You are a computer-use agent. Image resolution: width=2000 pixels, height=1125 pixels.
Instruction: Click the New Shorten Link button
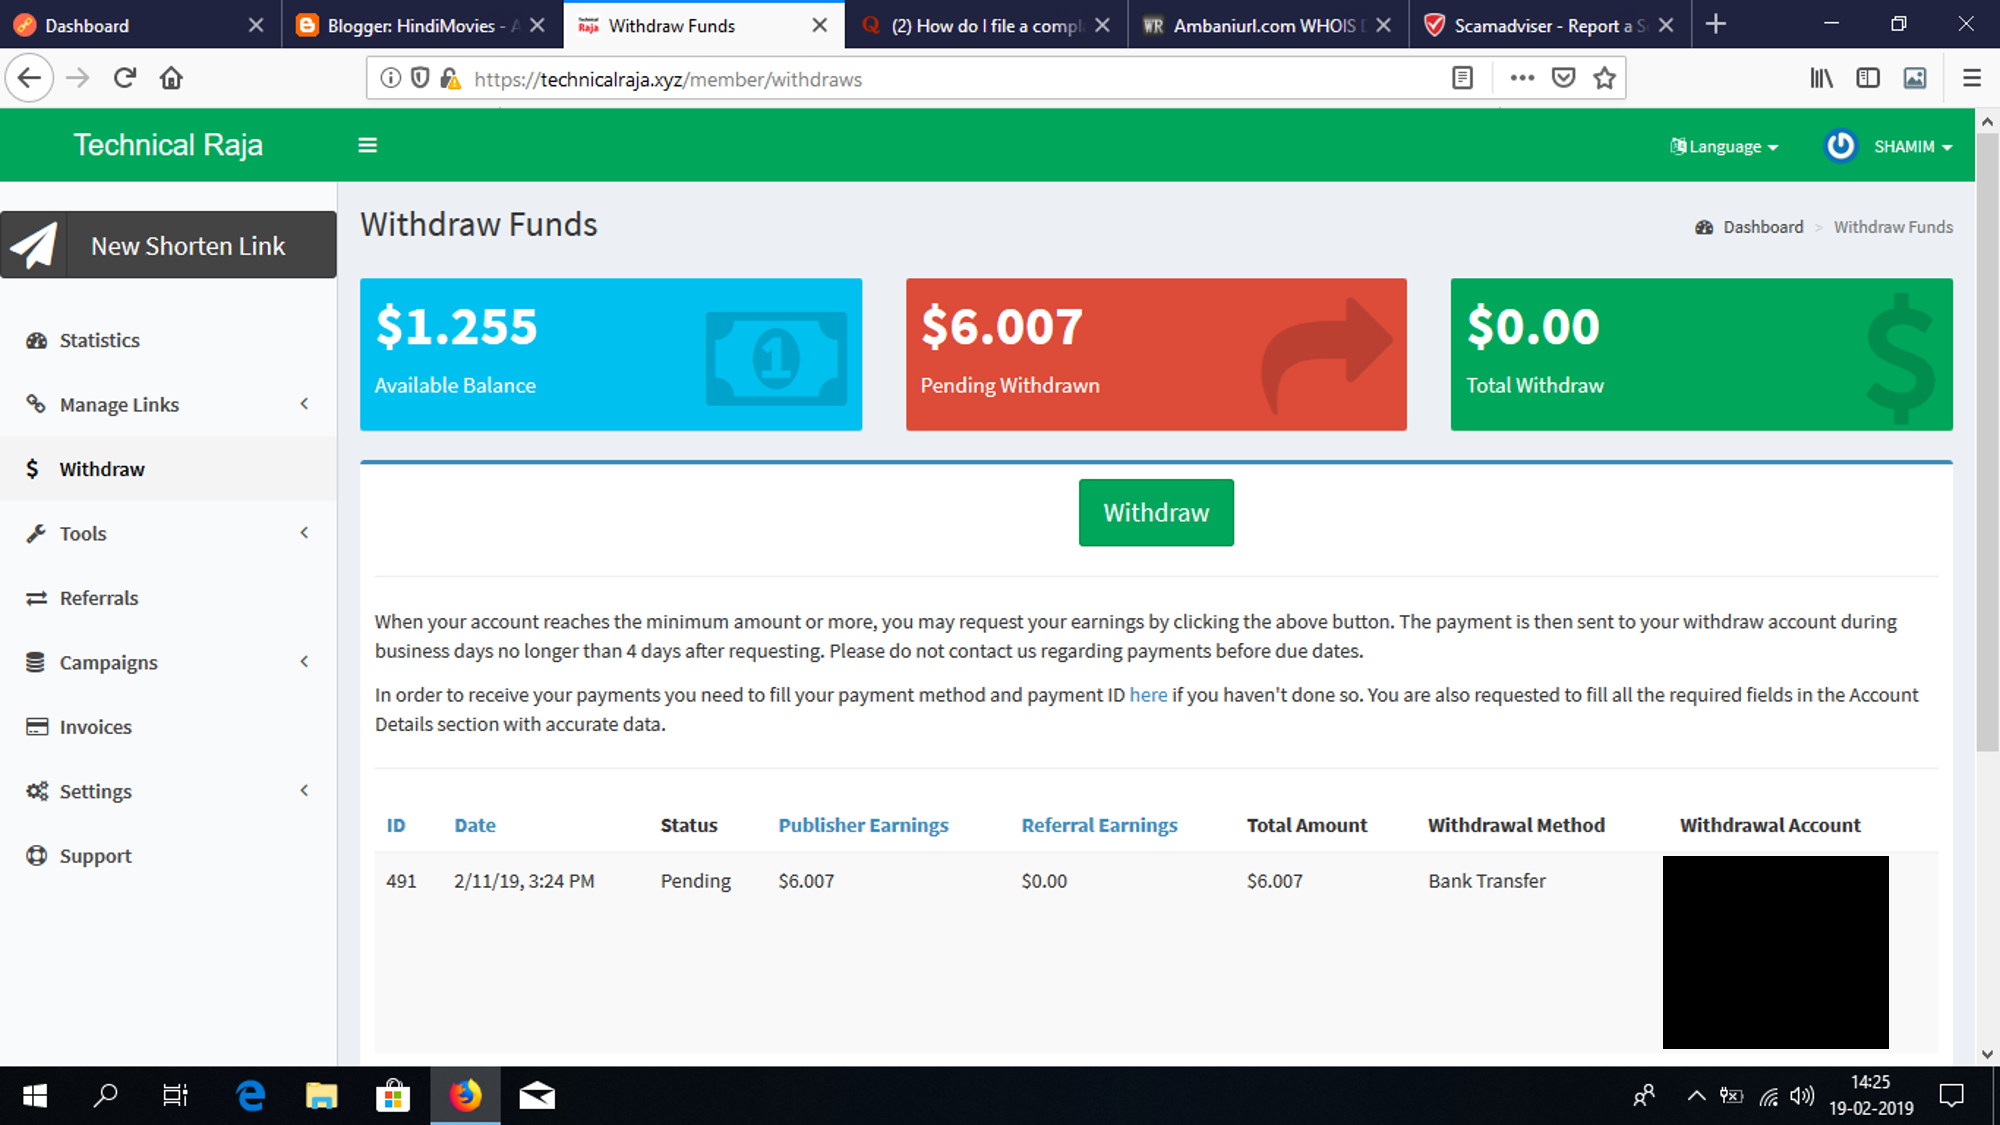pyautogui.click(x=168, y=245)
